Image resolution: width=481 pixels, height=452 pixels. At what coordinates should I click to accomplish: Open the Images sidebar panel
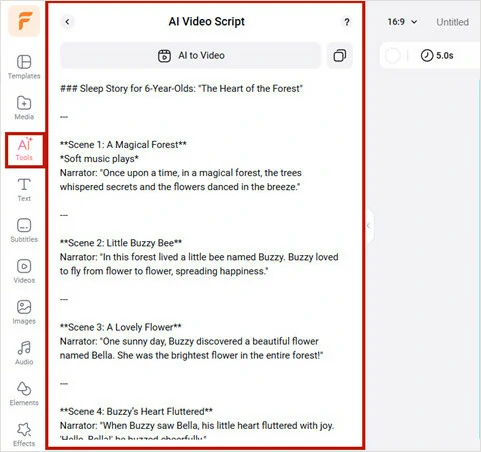pyautogui.click(x=24, y=312)
